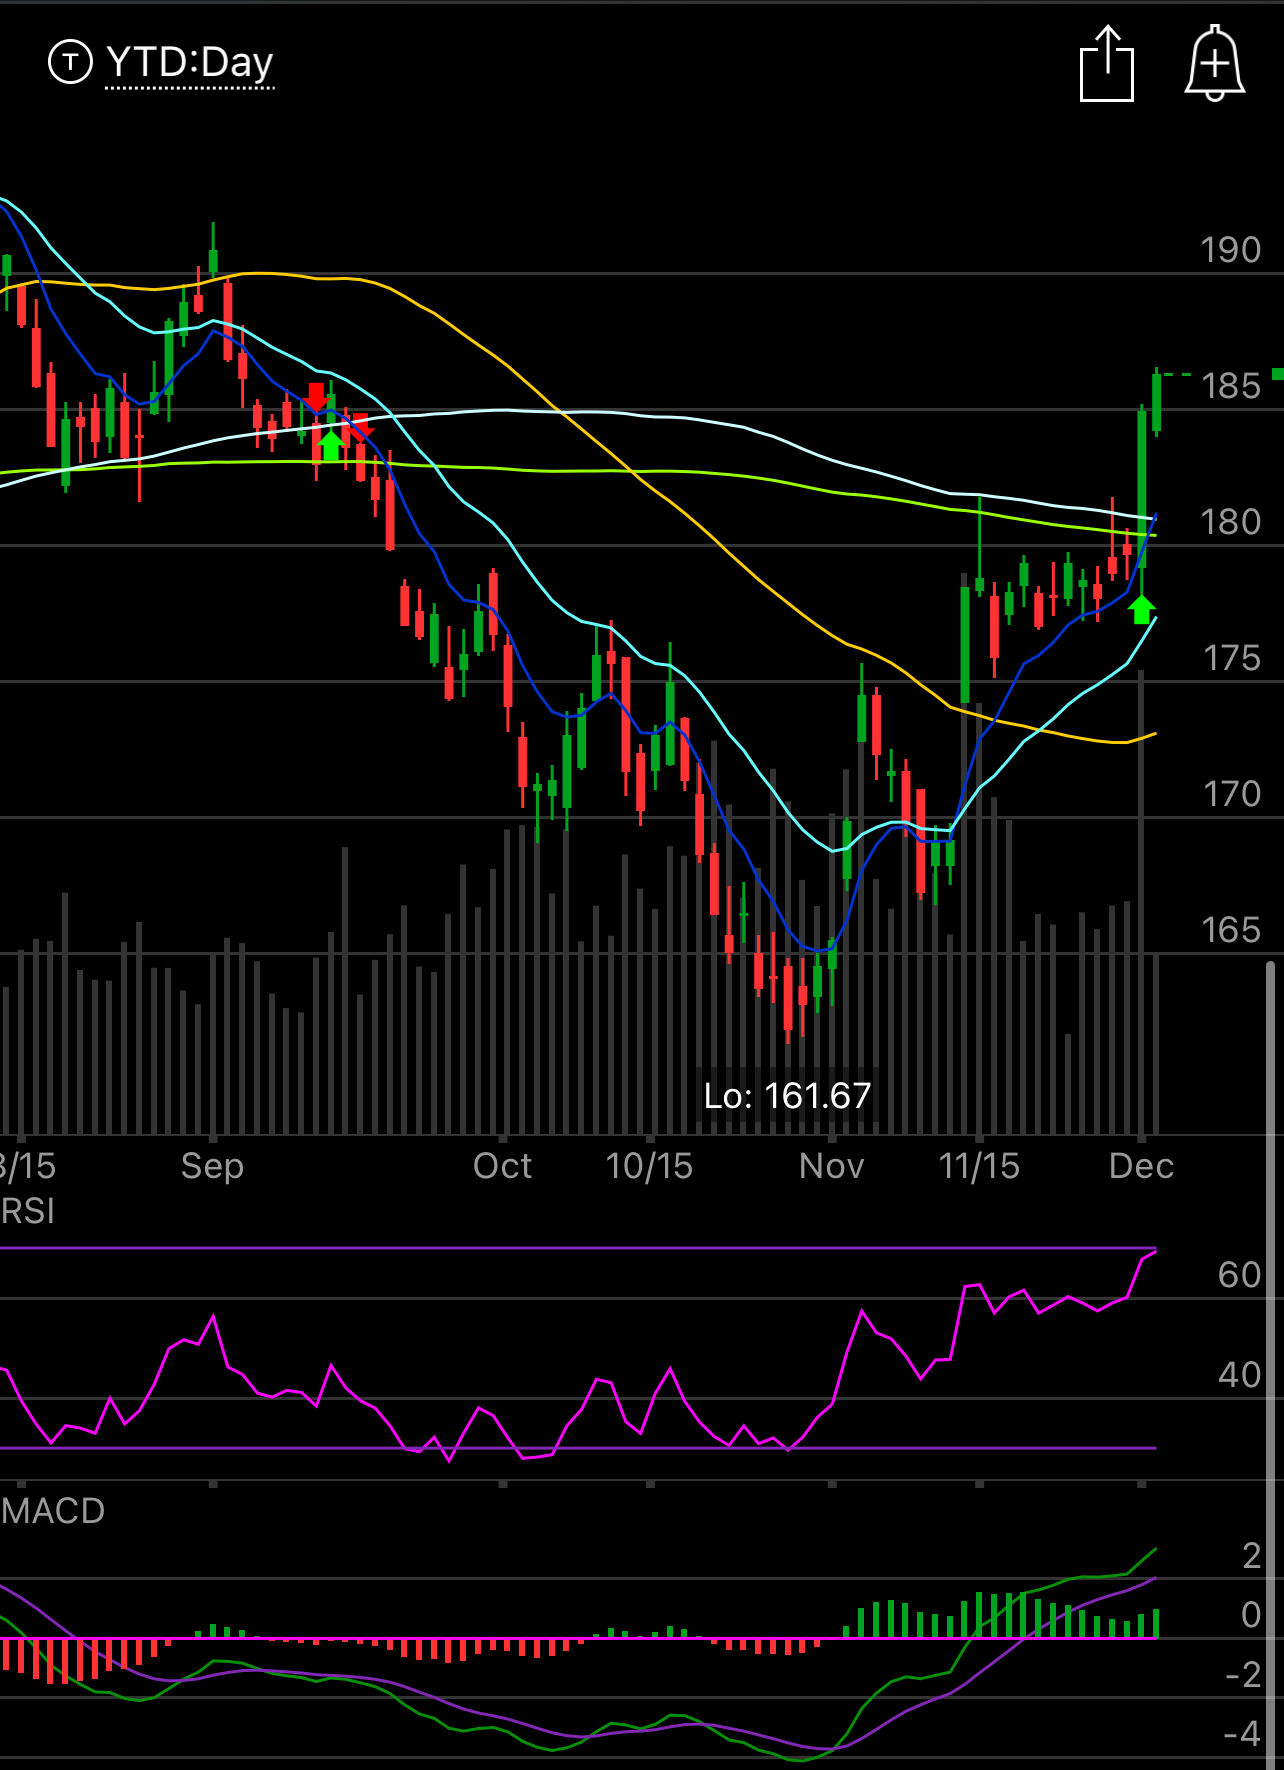Tap the green up arrow in September
The width and height of the screenshot is (1284, 1770).
331,445
